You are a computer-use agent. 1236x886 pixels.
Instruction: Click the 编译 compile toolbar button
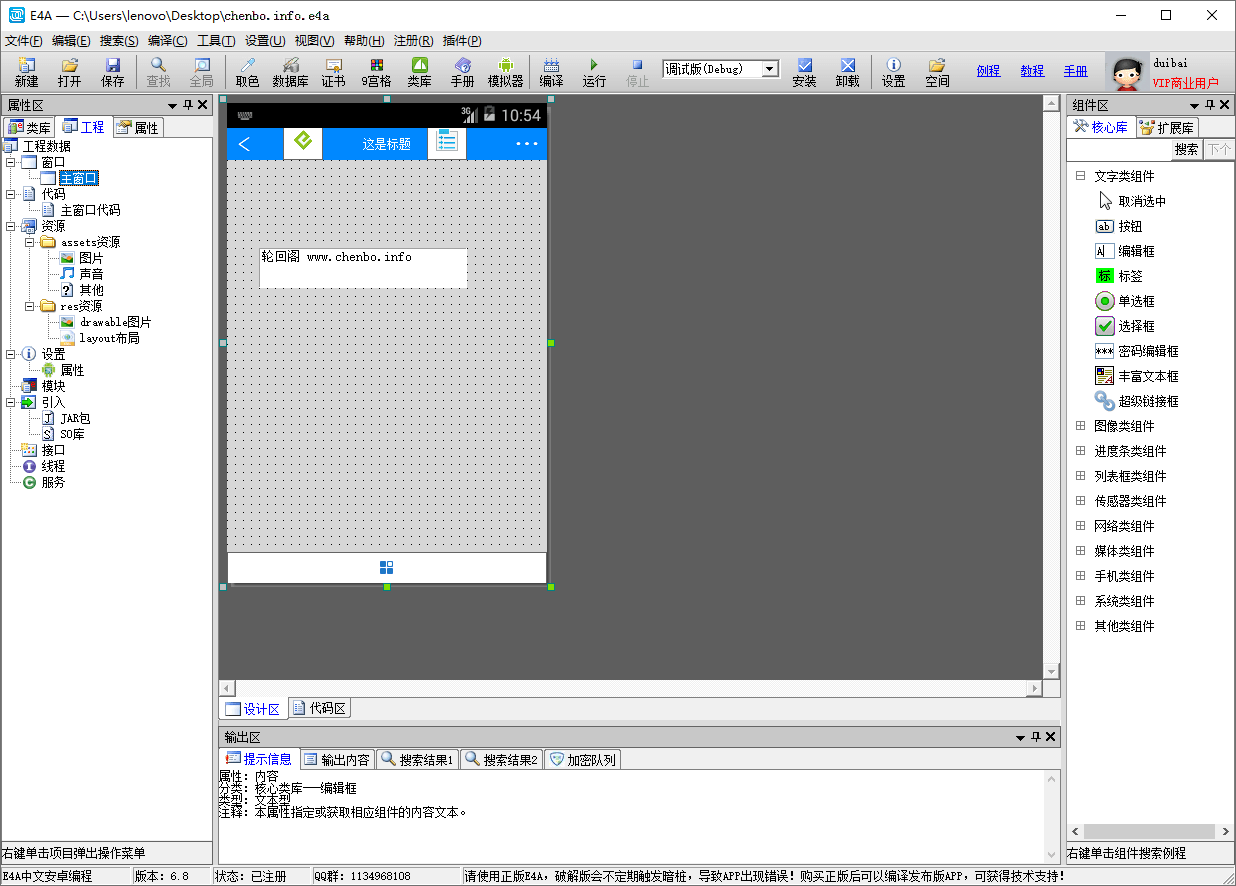(551, 72)
